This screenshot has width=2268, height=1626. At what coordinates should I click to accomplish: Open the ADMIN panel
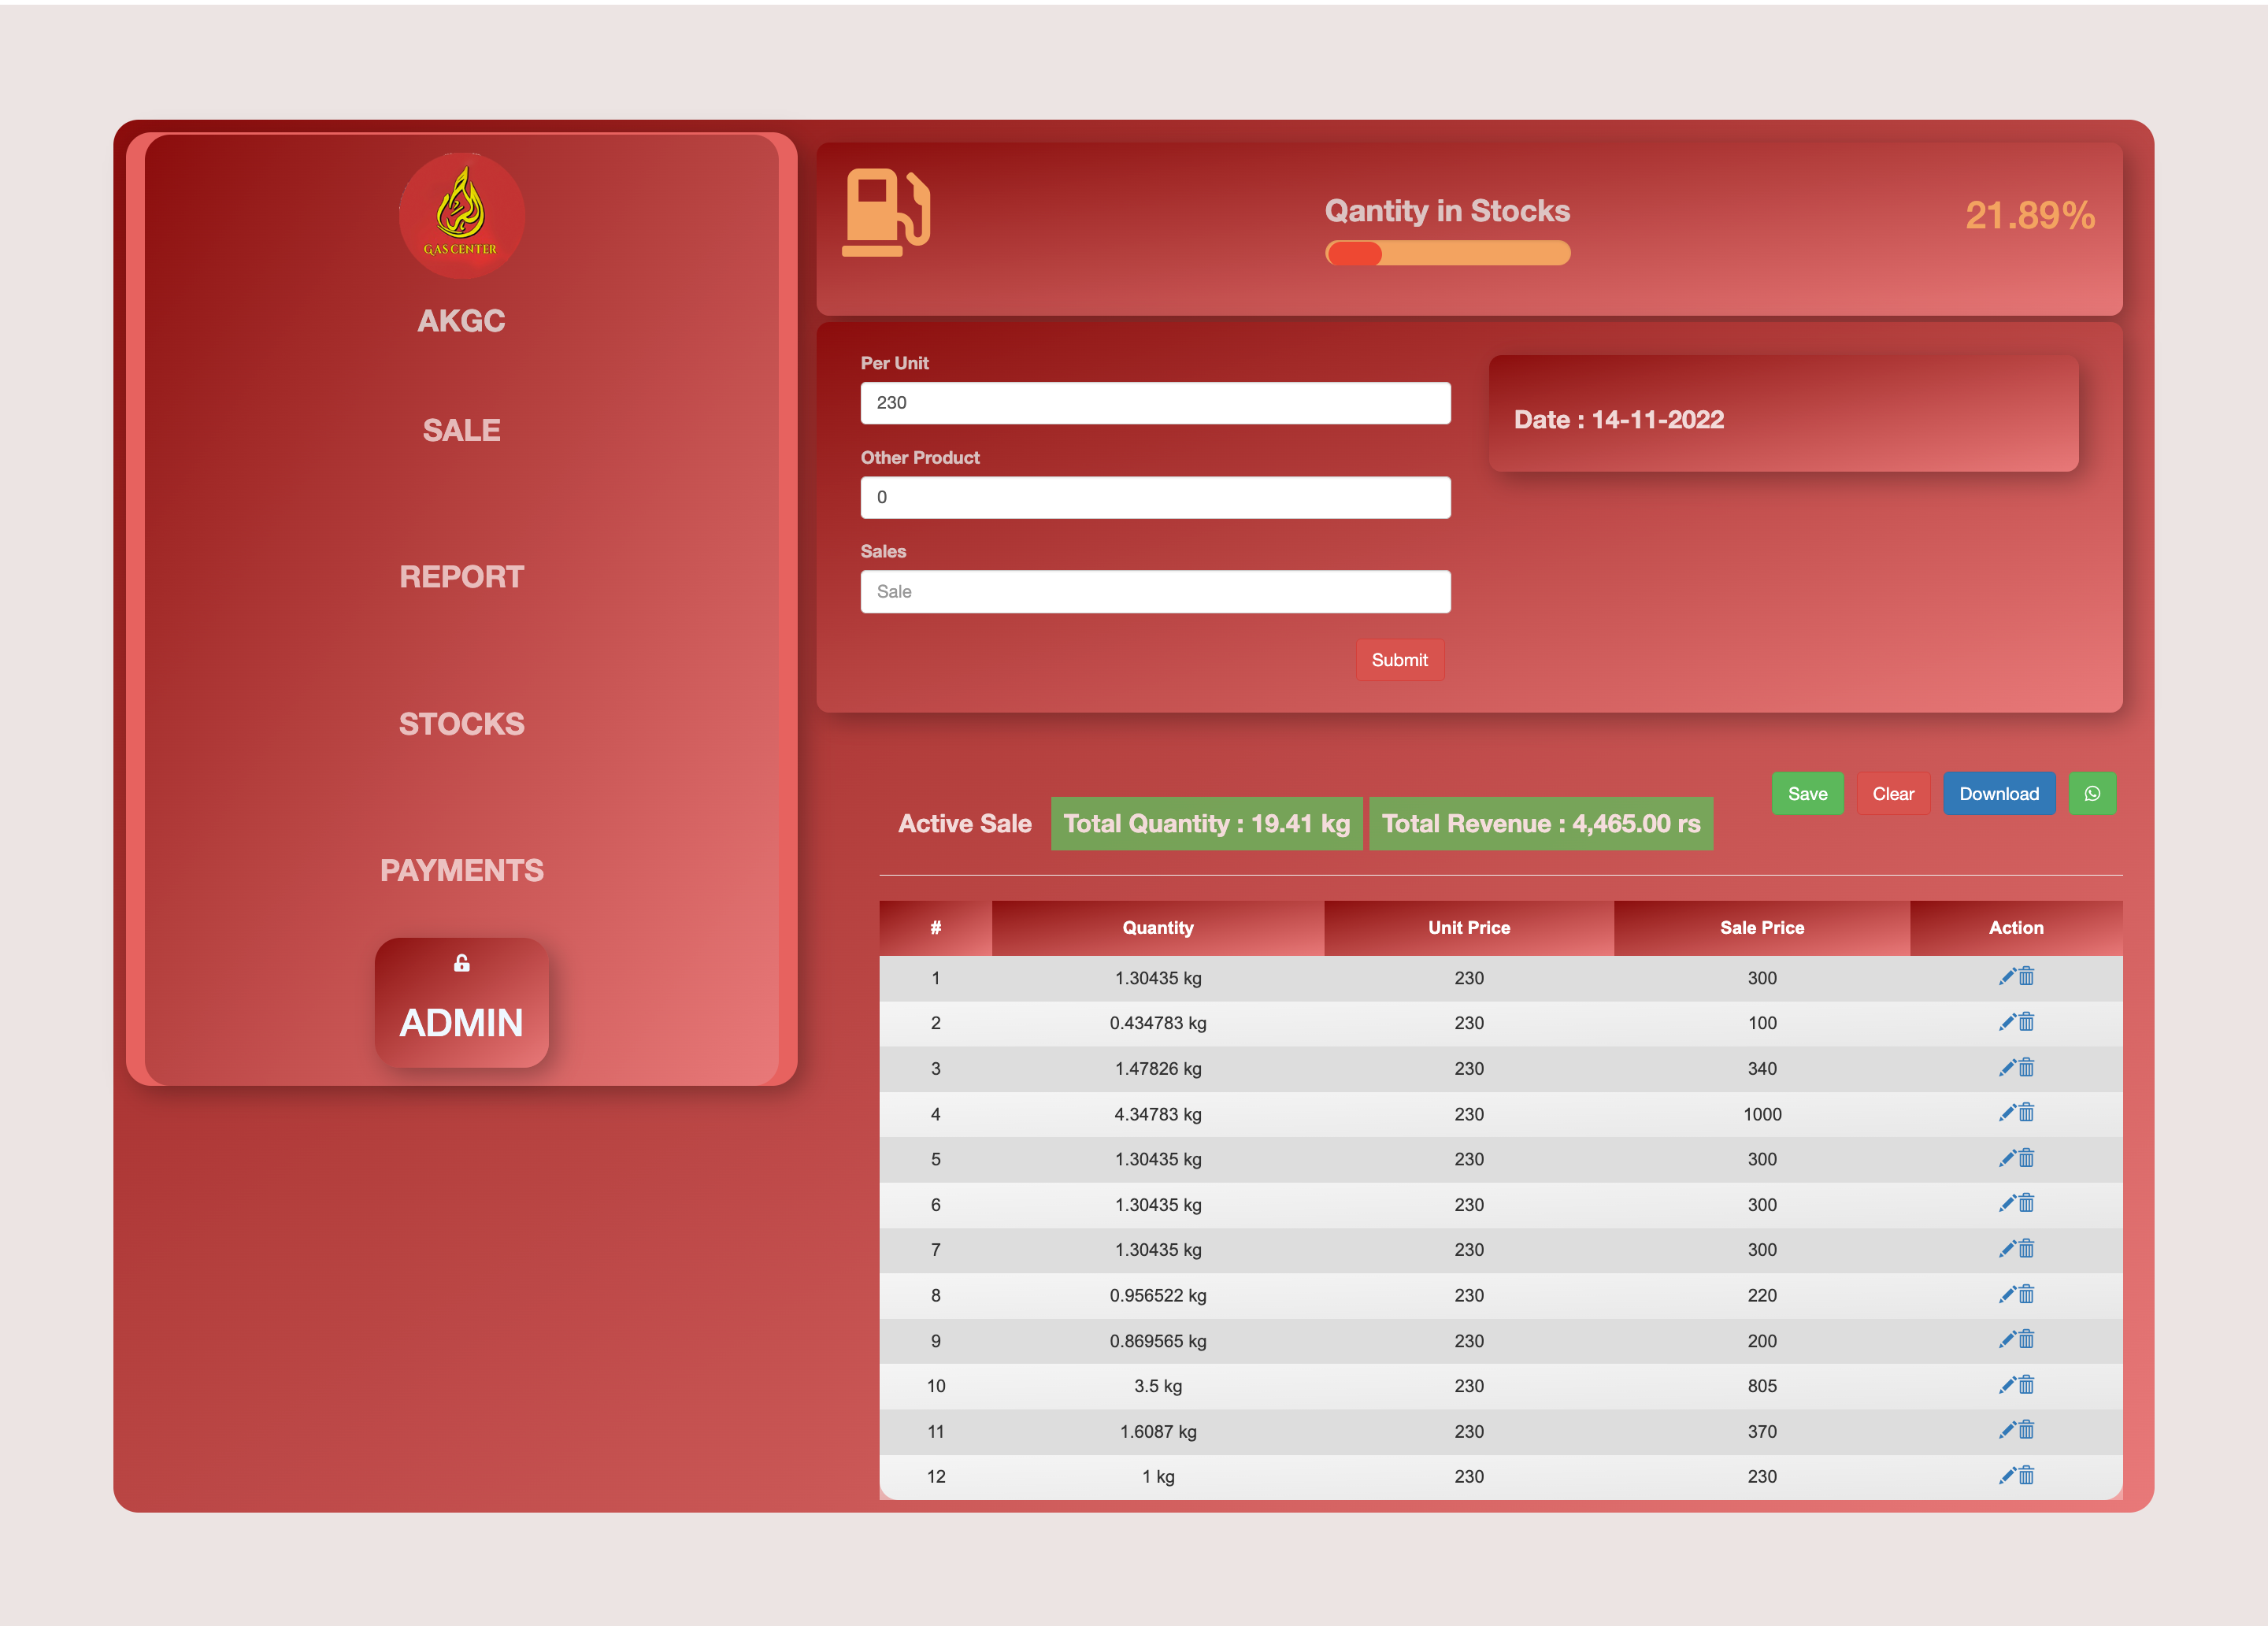(461, 1022)
